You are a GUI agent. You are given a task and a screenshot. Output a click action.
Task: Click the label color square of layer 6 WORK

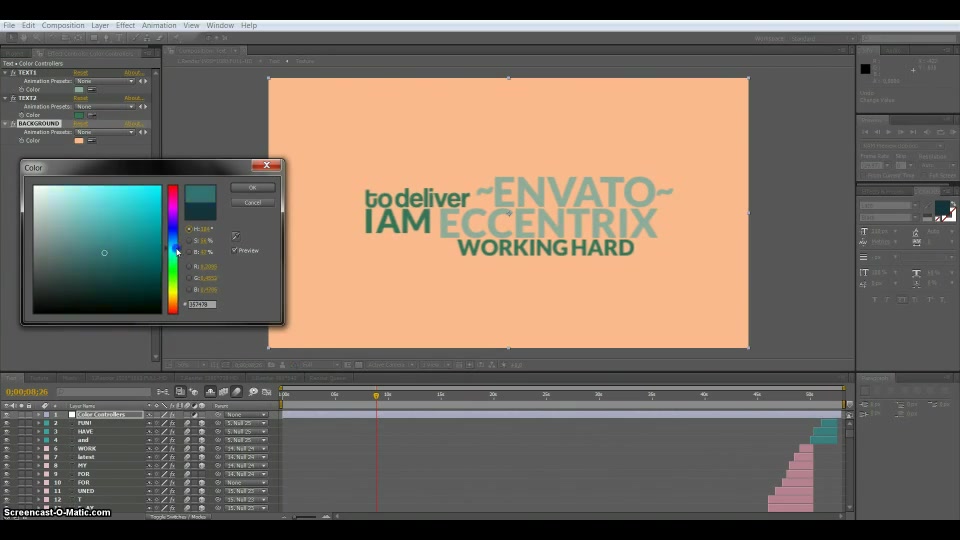tap(47, 449)
